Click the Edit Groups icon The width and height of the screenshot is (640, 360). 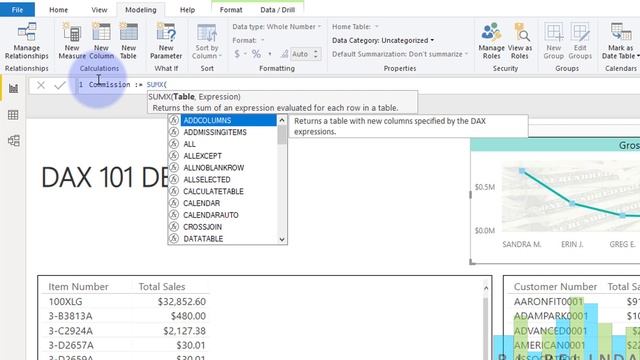pos(580,32)
